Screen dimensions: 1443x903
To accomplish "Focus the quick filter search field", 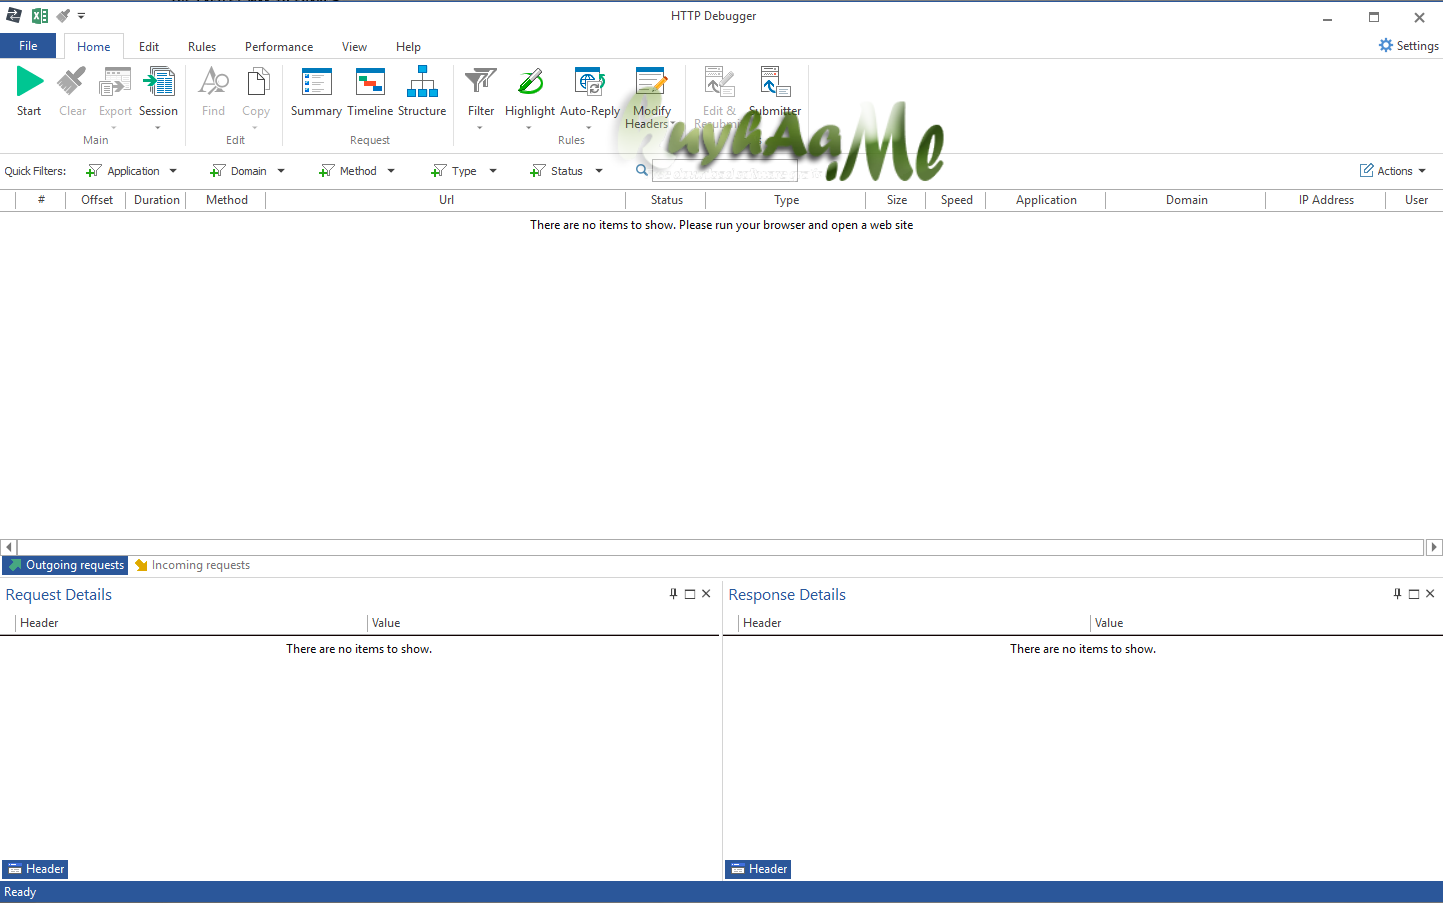I will 725,171.
